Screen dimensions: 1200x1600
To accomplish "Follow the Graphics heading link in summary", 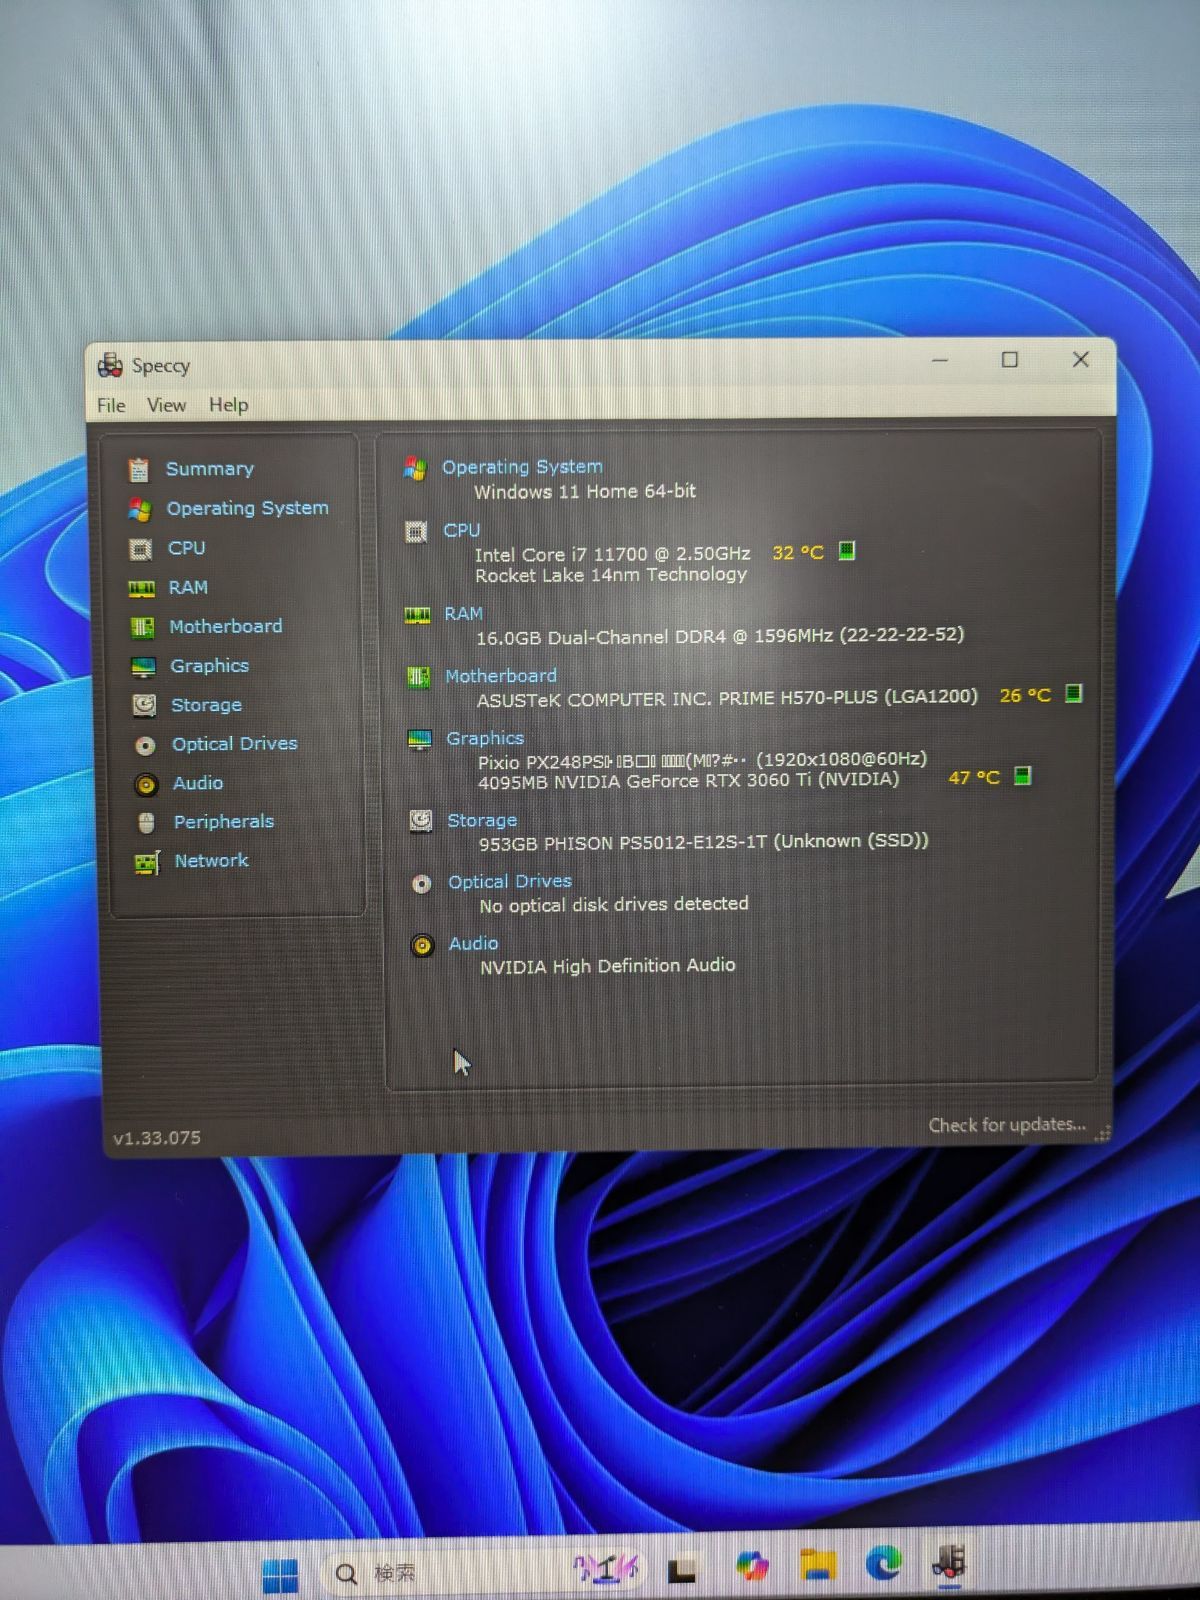I will pyautogui.click(x=485, y=738).
